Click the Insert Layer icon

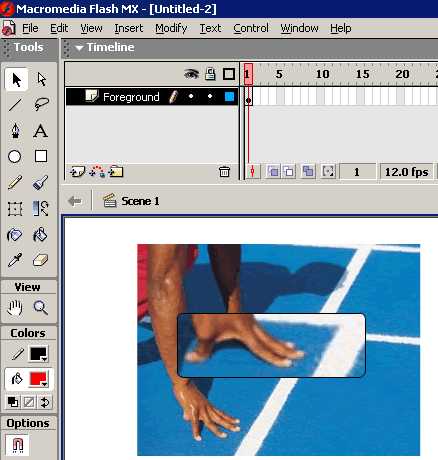(x=77, y=172)
